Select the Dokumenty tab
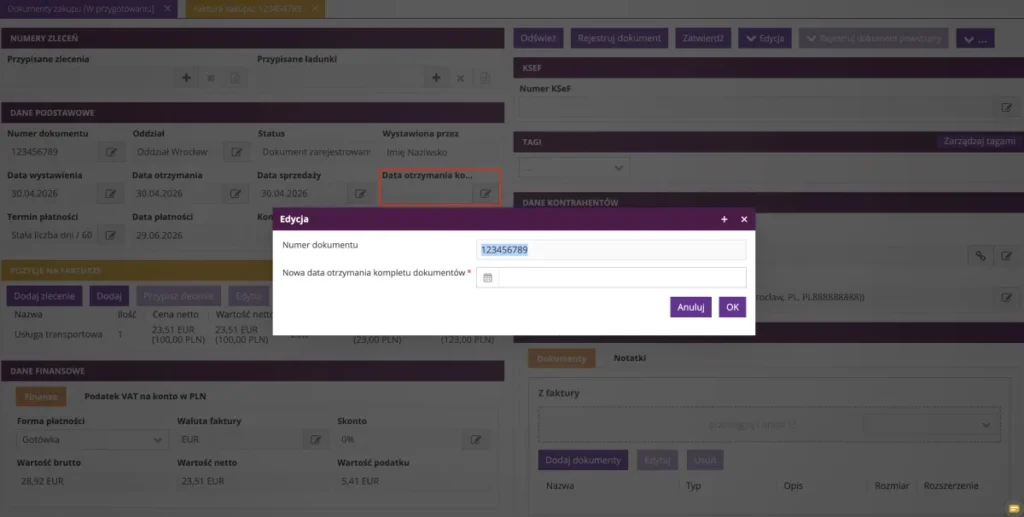The image size is (1024, 517). 562,358
